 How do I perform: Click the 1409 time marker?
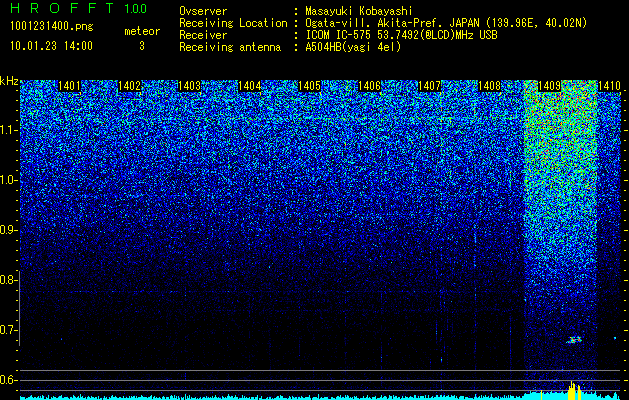(x=549, y=86)
